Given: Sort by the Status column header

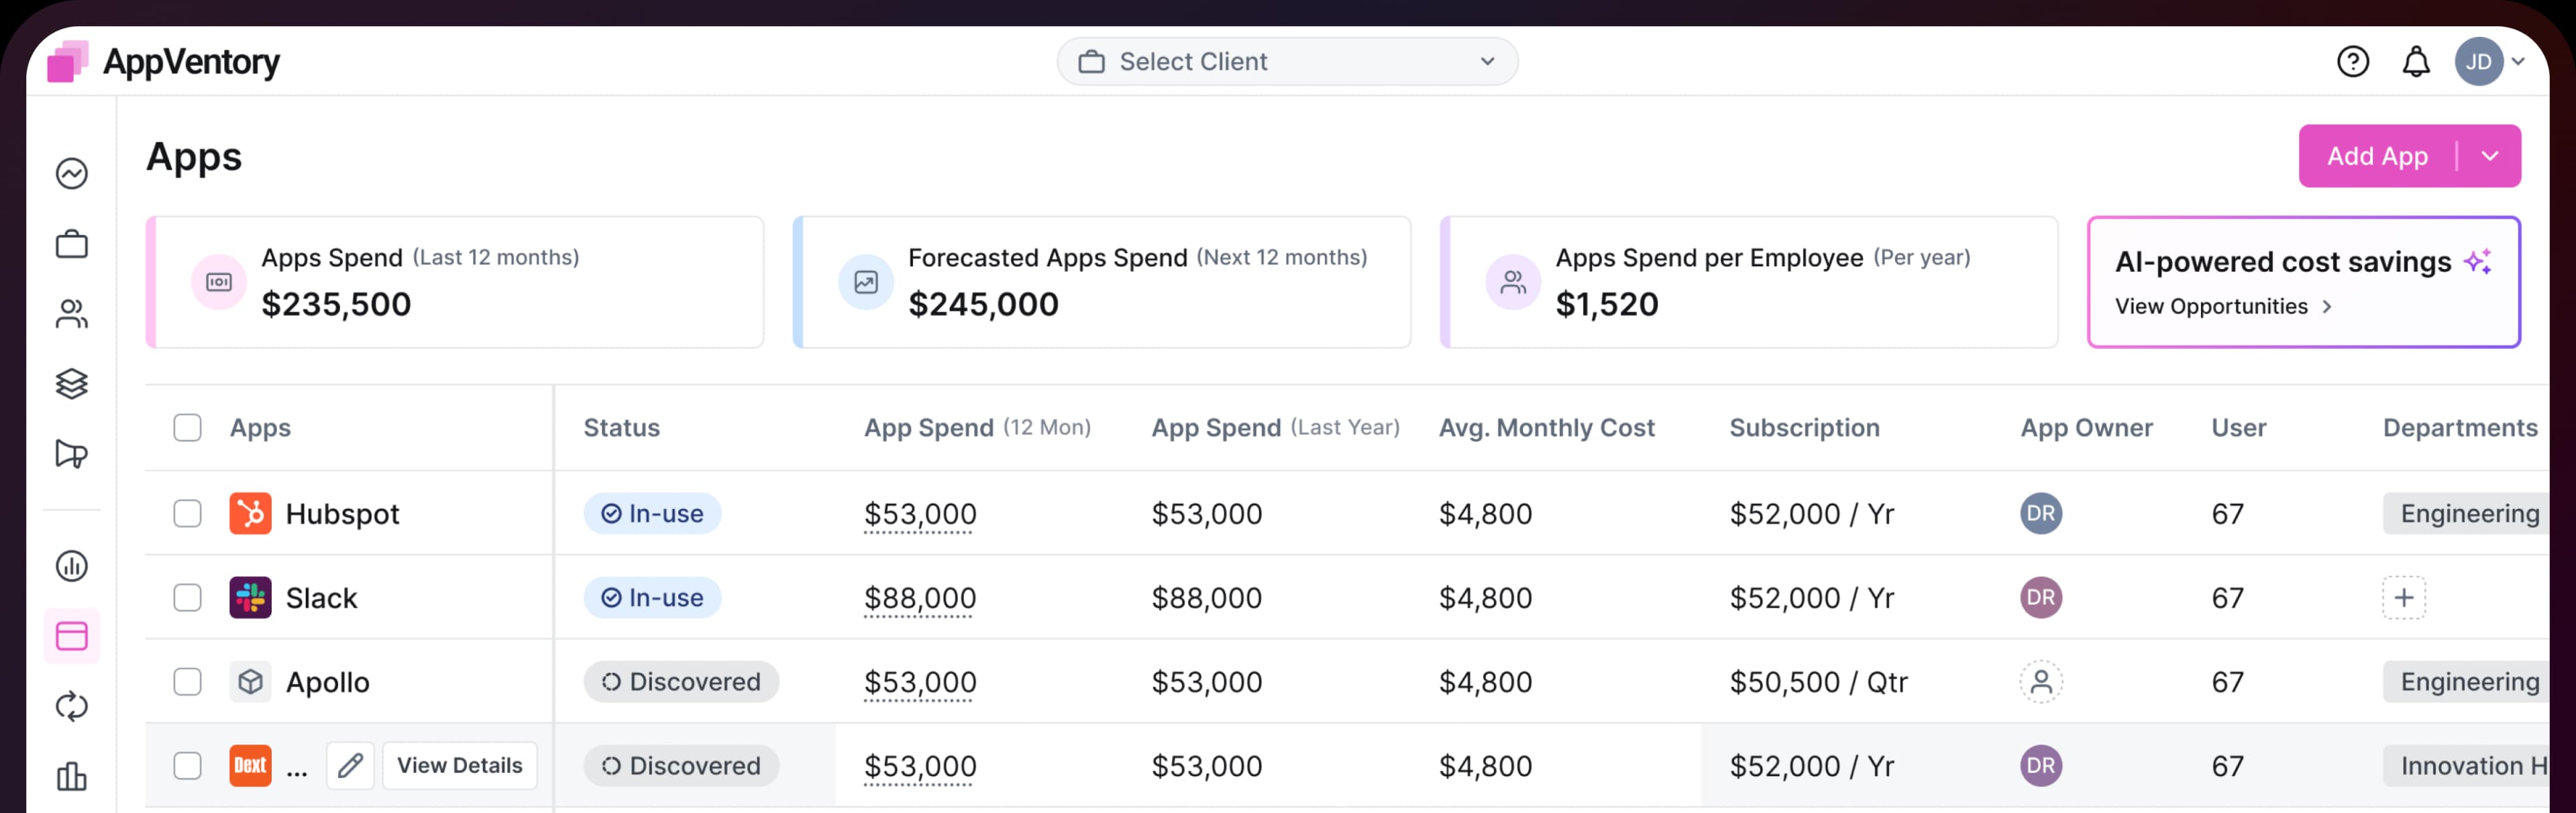Looking at the screenshot, I should (622, 428).
